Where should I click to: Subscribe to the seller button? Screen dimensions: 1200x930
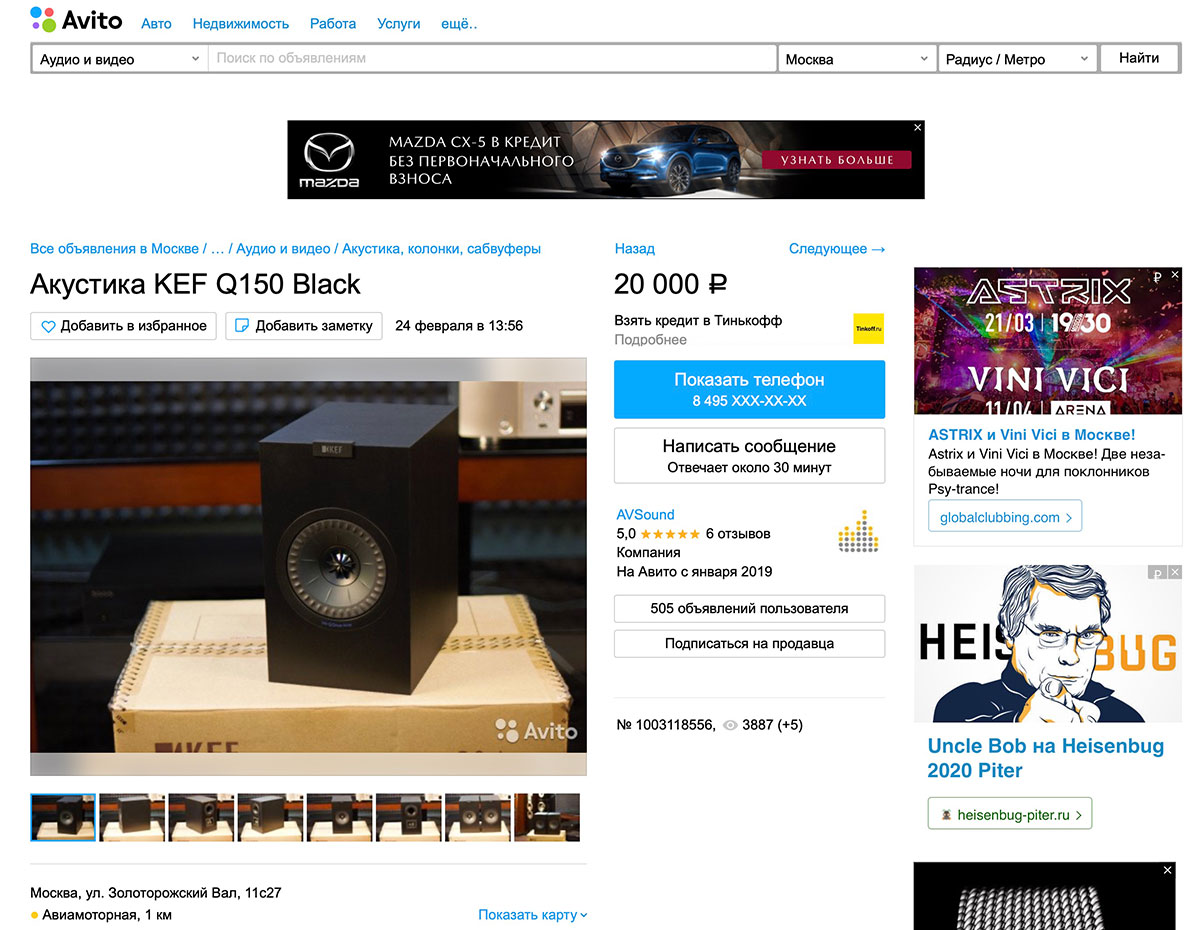tap(749, 644)
